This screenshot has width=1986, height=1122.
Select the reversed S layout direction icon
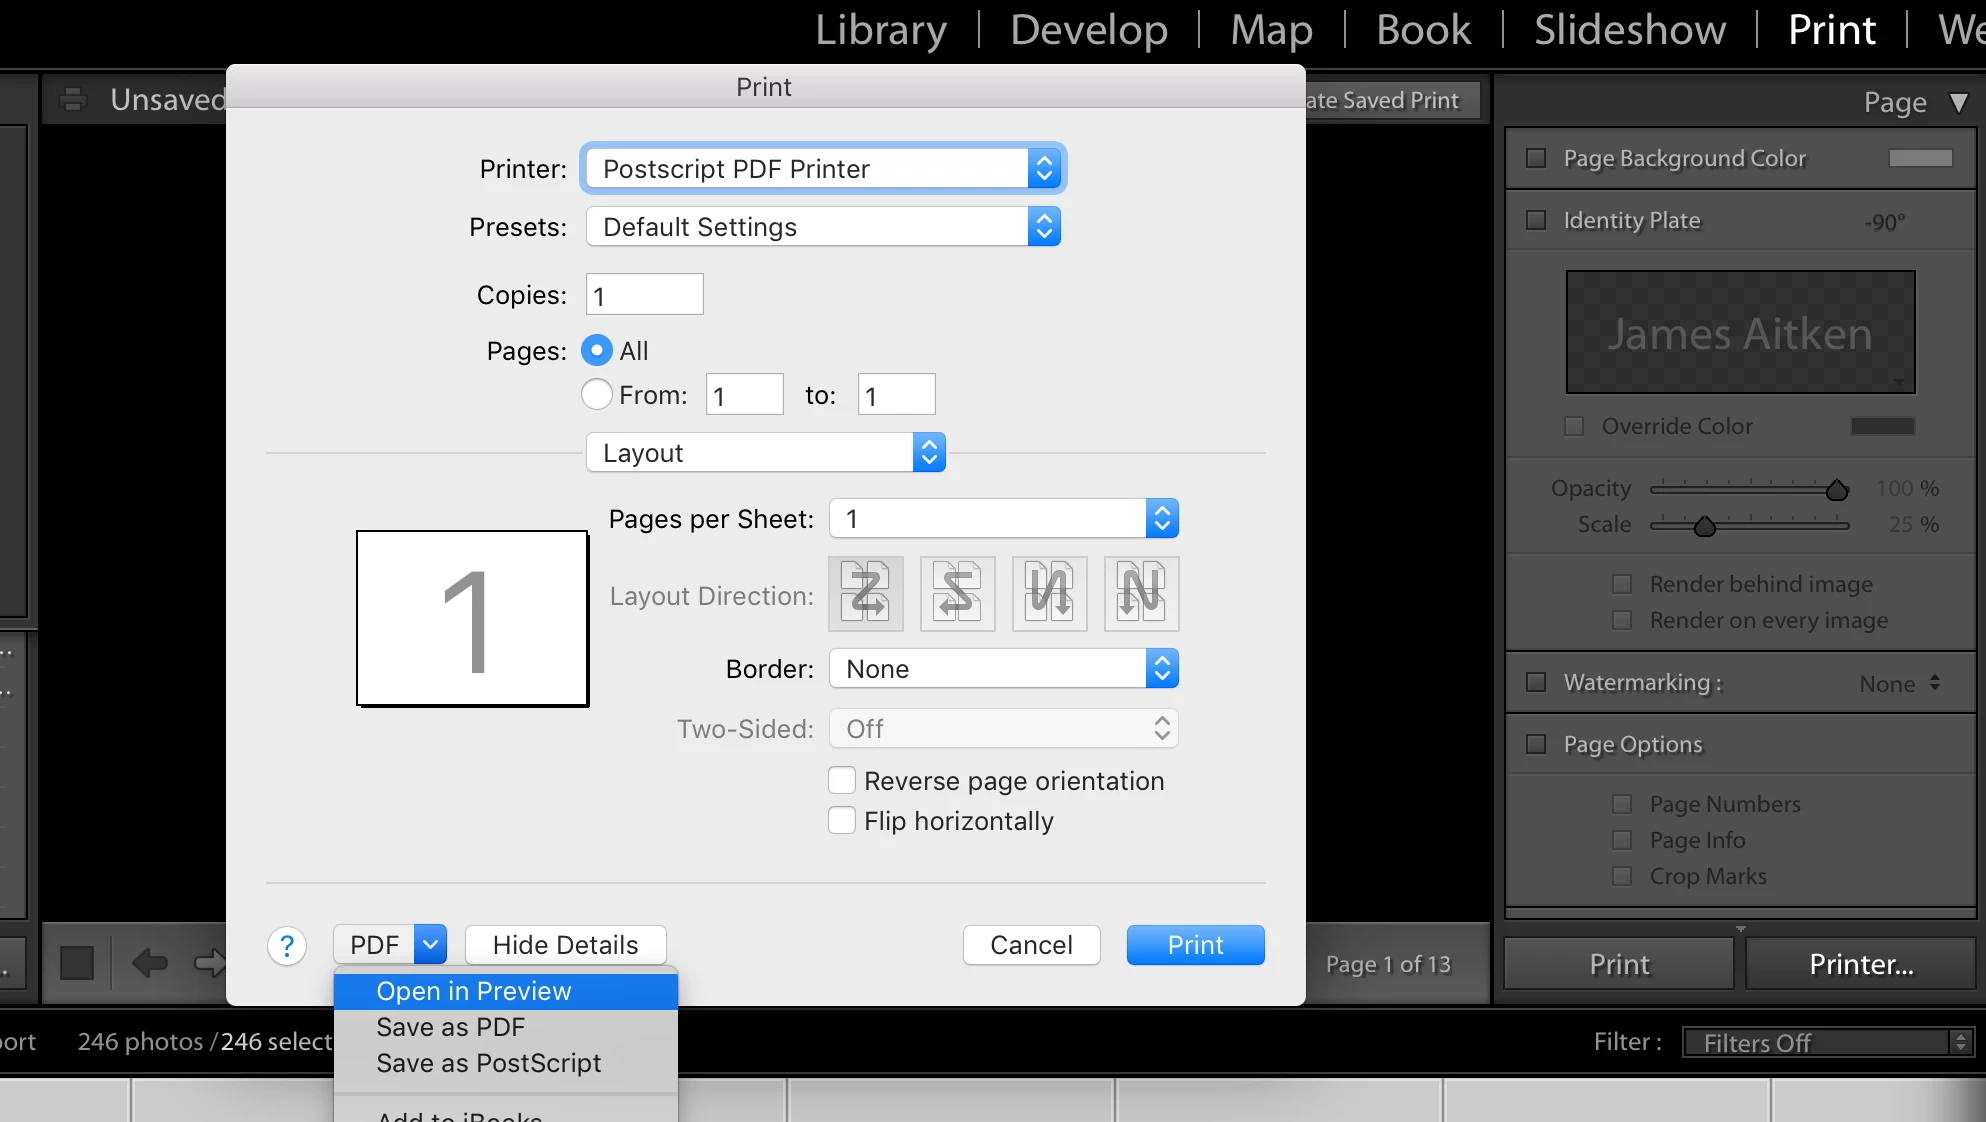tap(957, 594)
